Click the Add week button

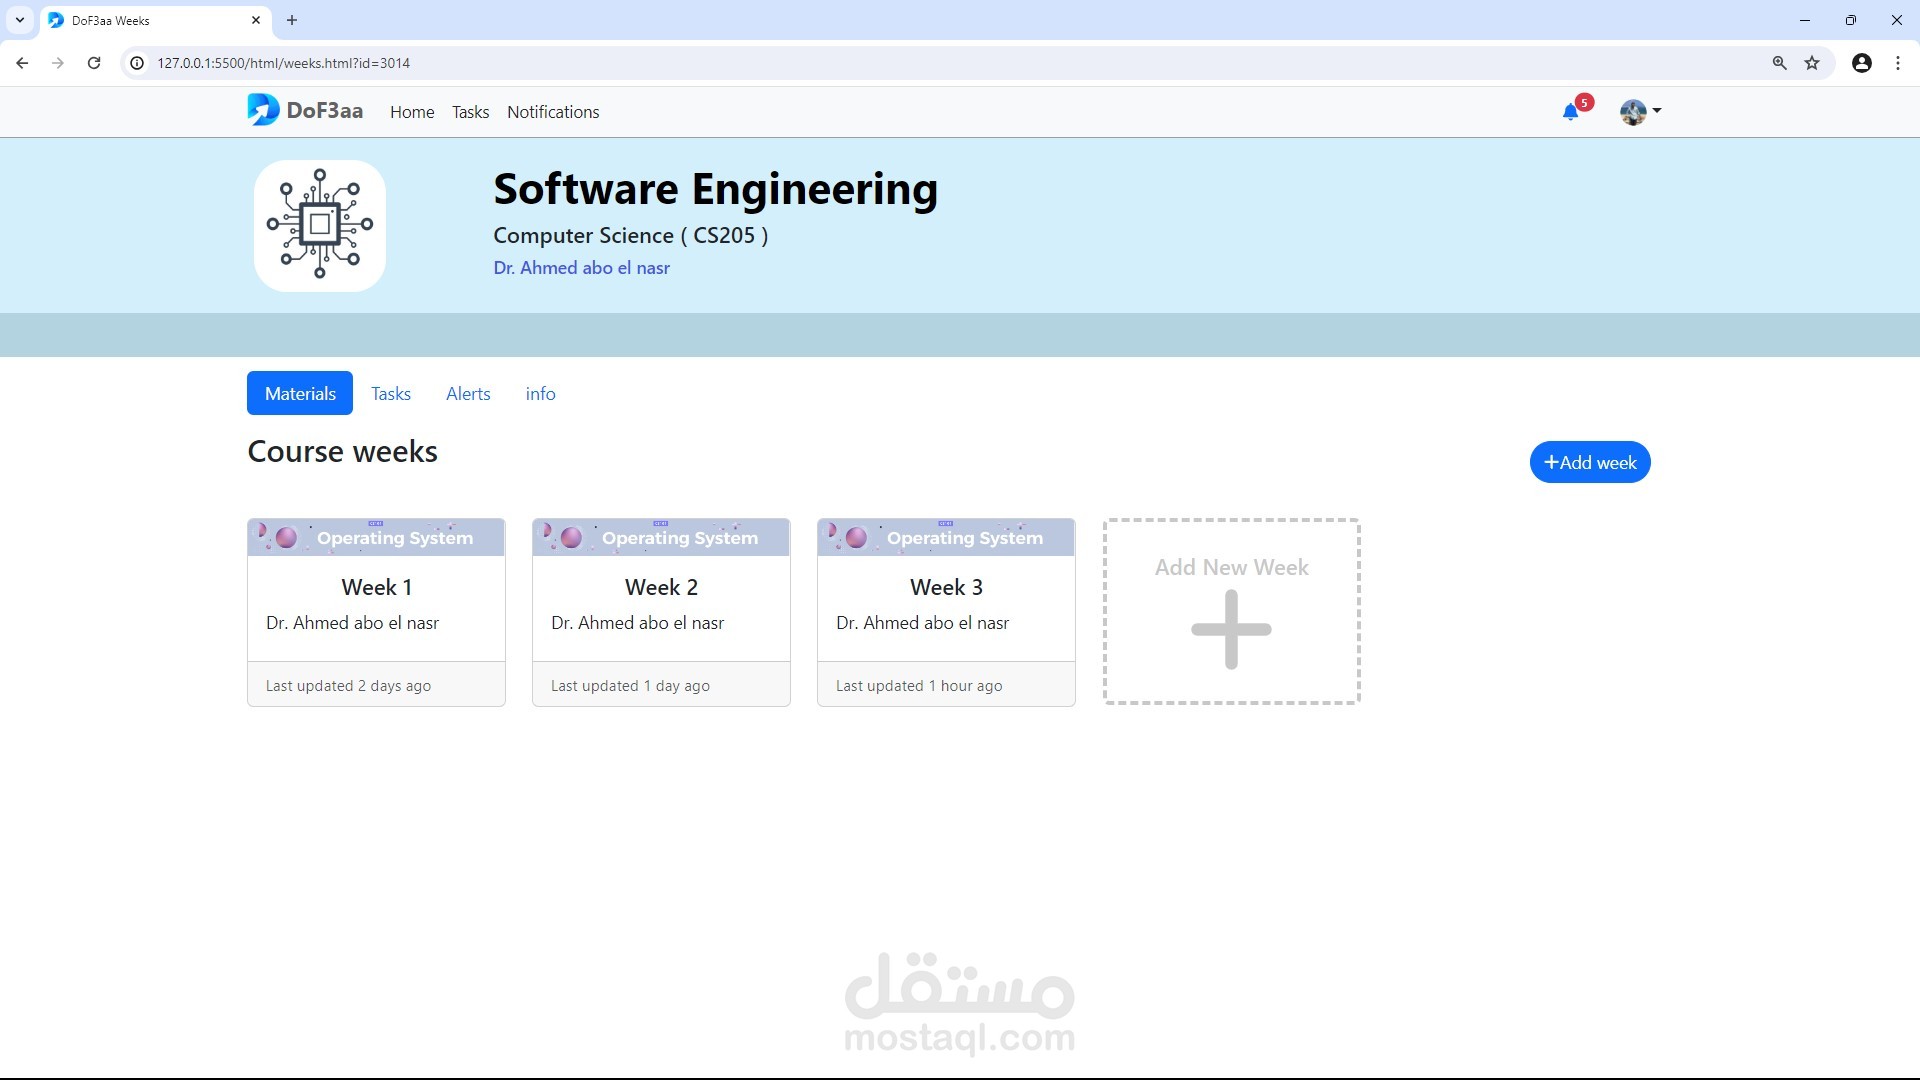coord(1589,462)
